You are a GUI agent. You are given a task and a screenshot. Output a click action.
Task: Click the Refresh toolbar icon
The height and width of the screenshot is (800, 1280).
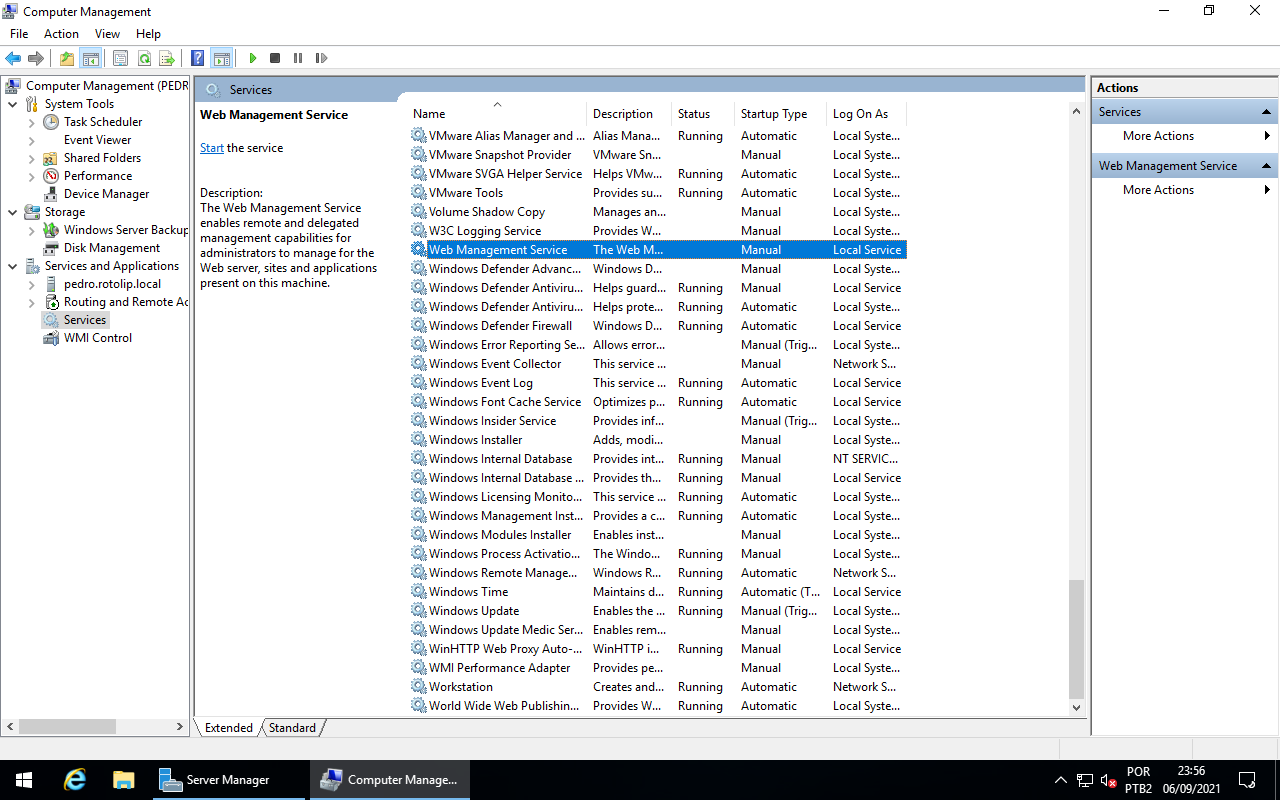(x=144, y=58)
